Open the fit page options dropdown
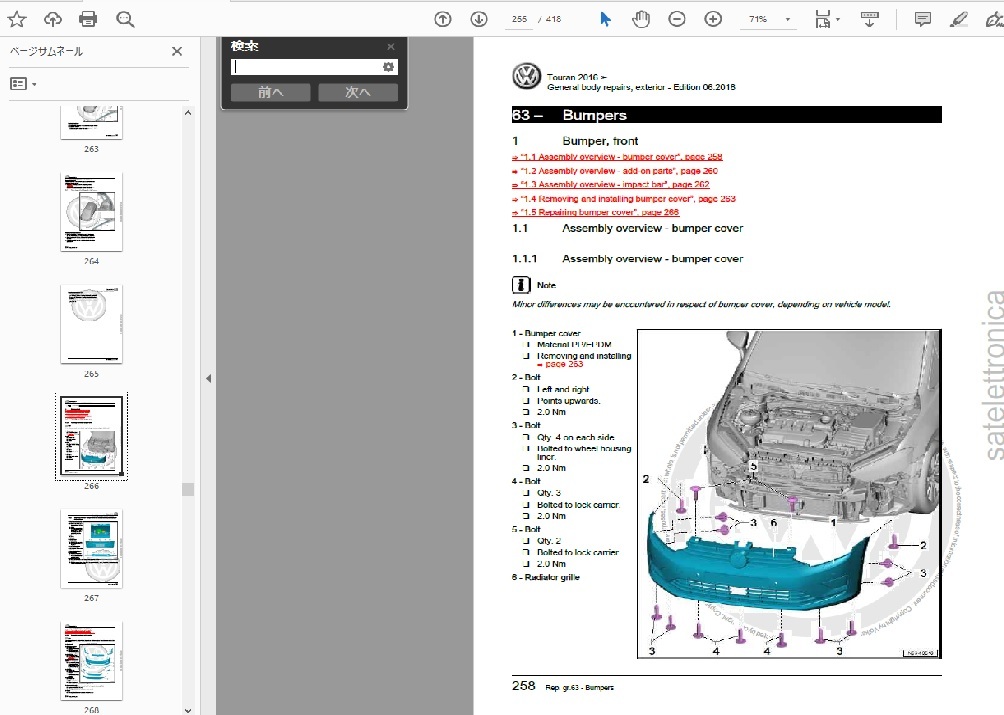This screenshot has height=715, width=1004. coord(827,19)
